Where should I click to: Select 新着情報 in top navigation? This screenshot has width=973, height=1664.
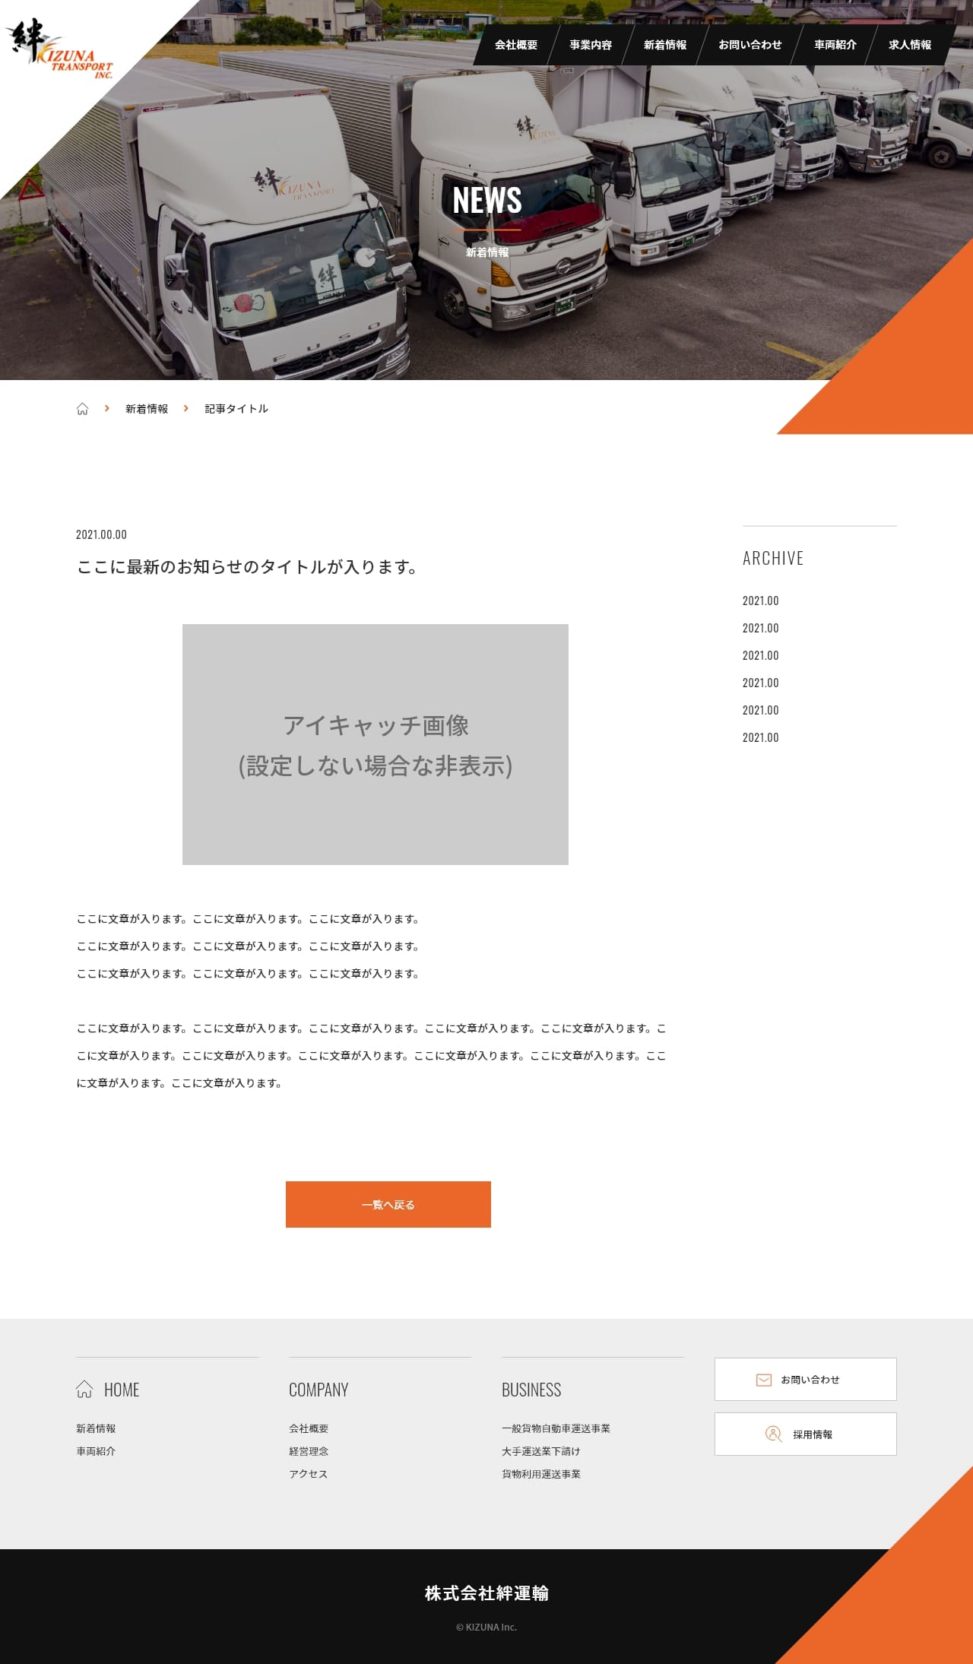665,45
